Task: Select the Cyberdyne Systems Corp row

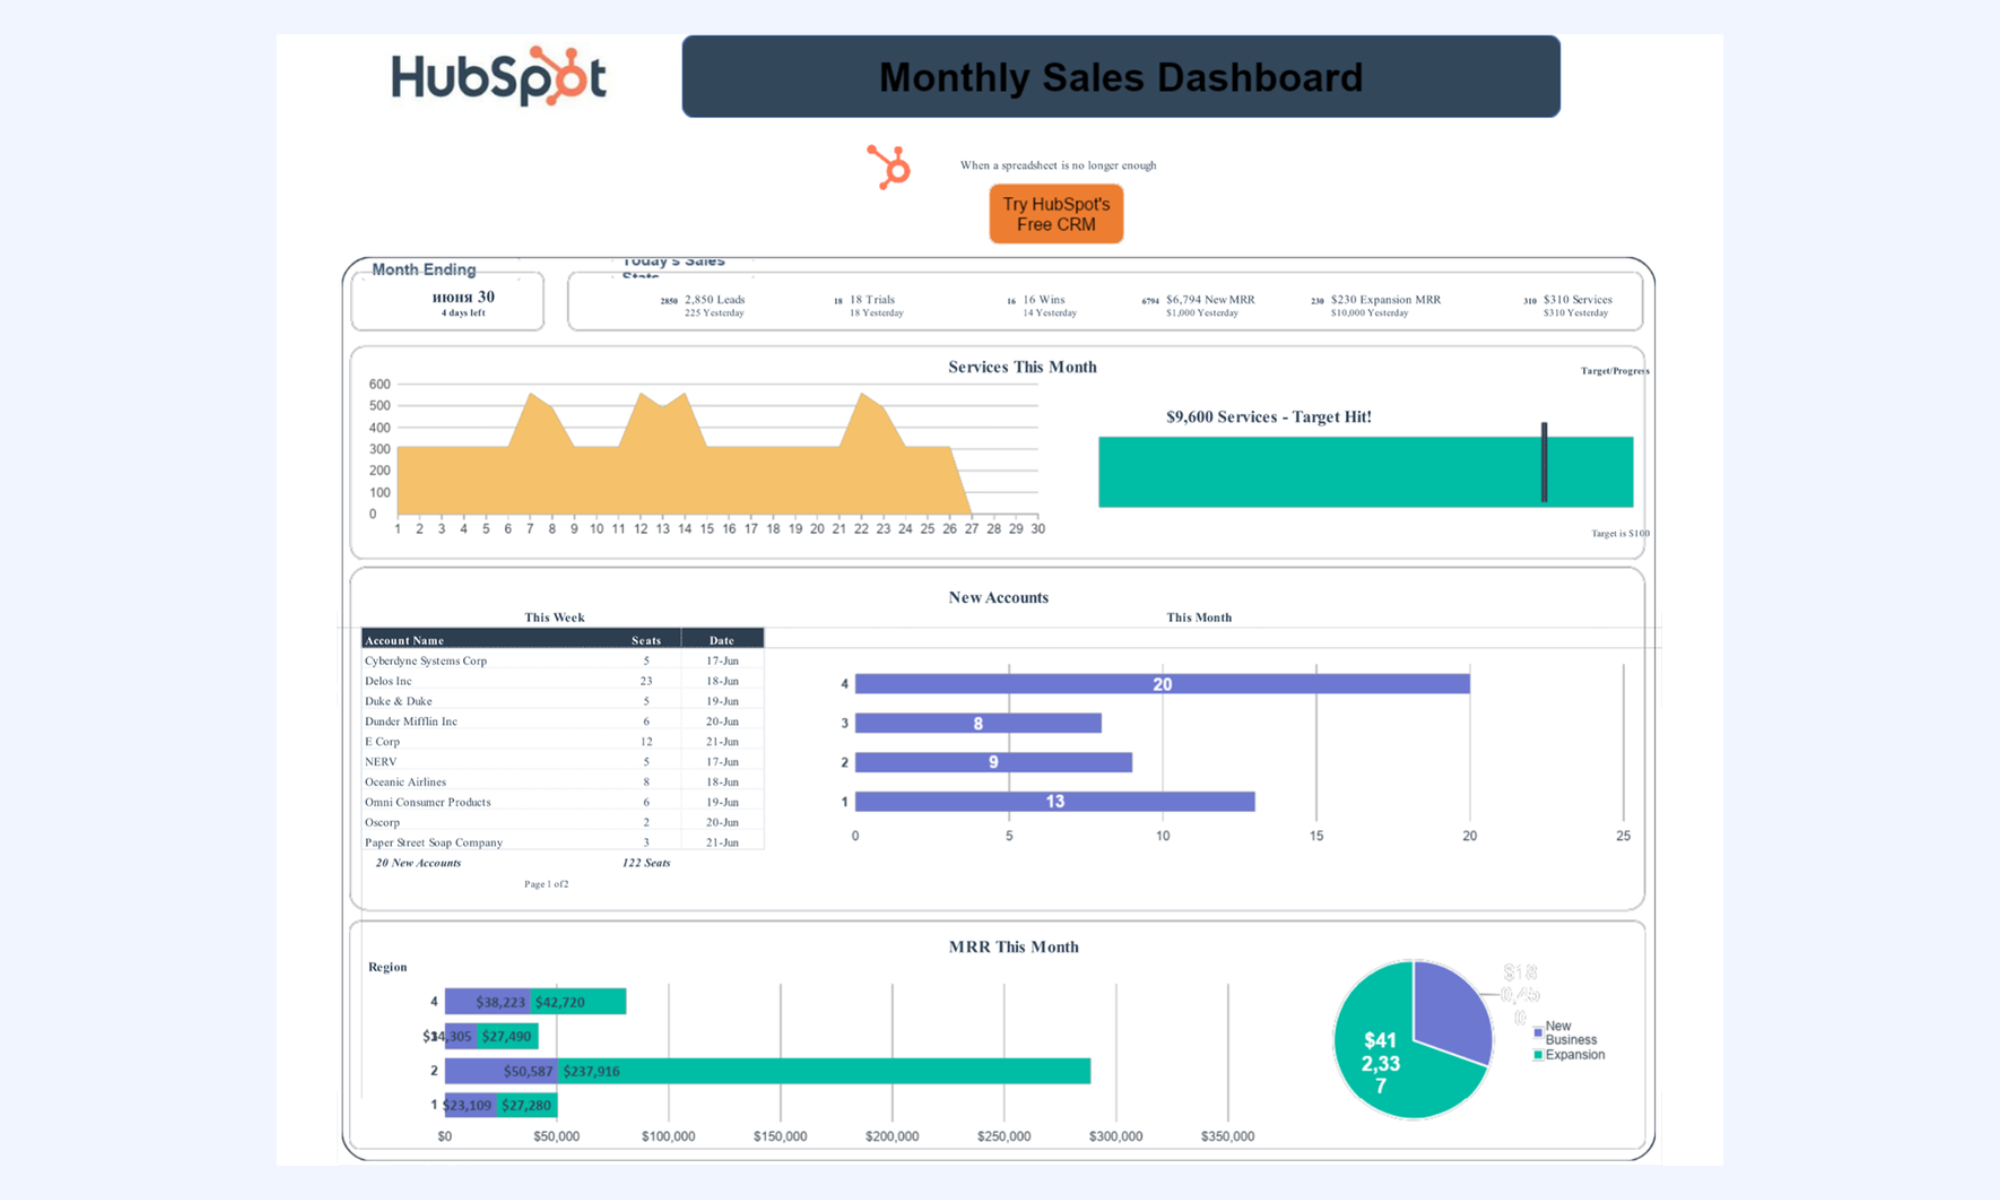Action: [563, 661]
